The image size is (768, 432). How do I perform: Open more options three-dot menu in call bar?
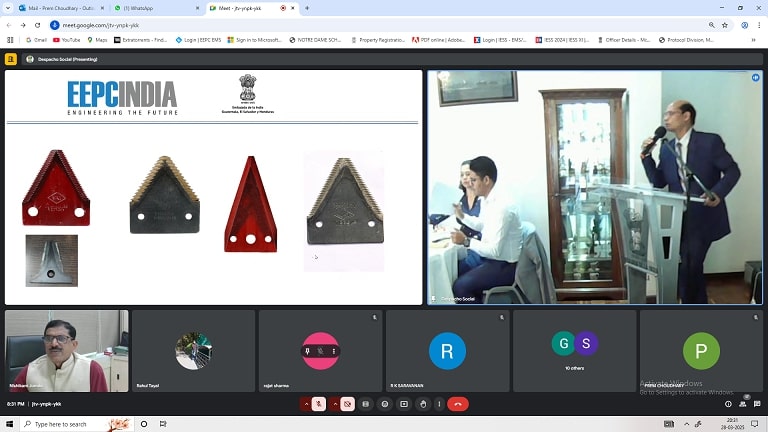pyautogui.click(x=439, y=404)
